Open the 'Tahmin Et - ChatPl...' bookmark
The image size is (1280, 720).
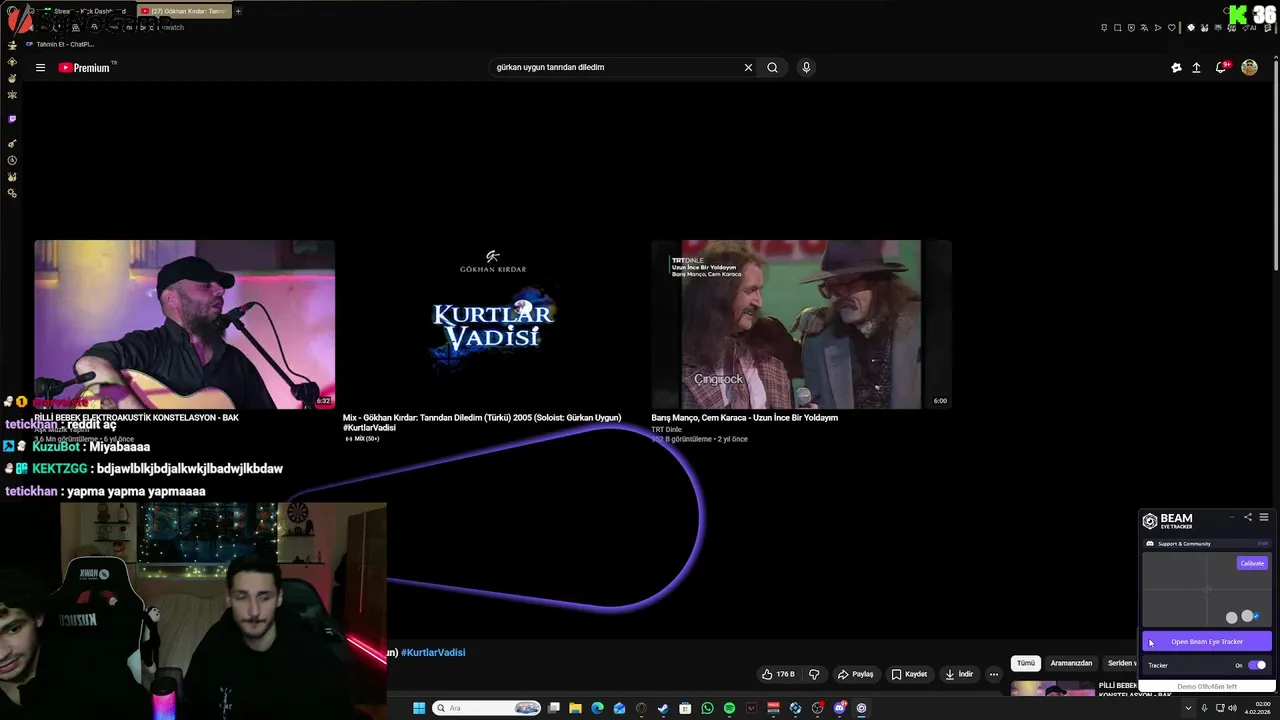(x=59, y=44)
